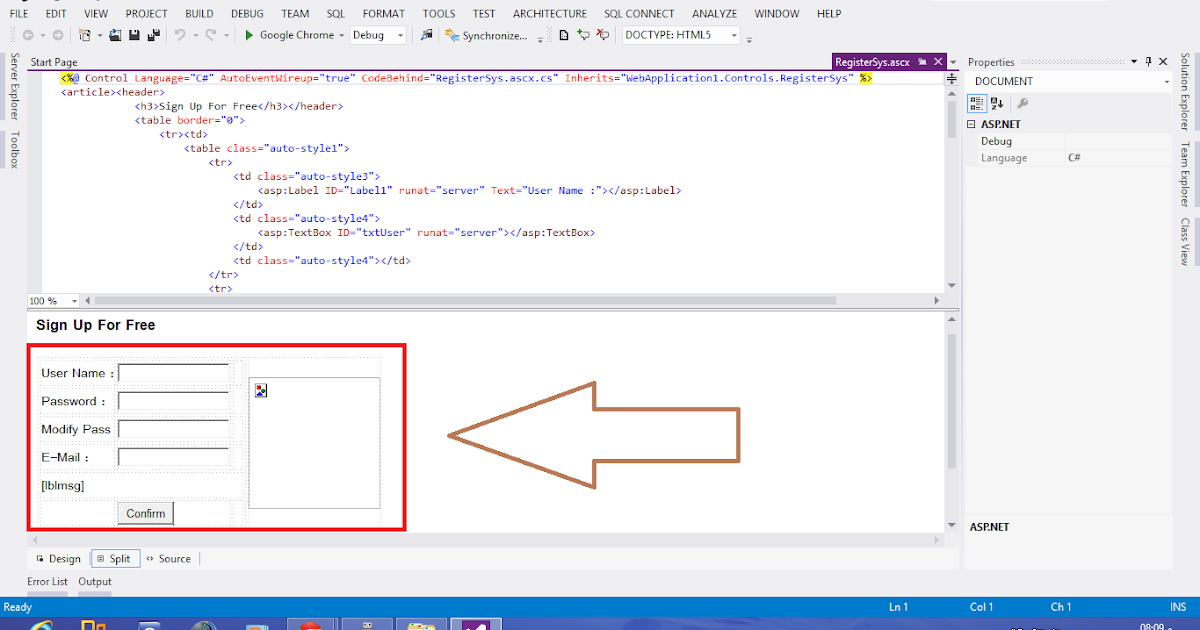Image resolution: width=1200 pixels, height=630 pixels.
Task: Click the Confirm button in the form preview
Action: coord(145,513)
